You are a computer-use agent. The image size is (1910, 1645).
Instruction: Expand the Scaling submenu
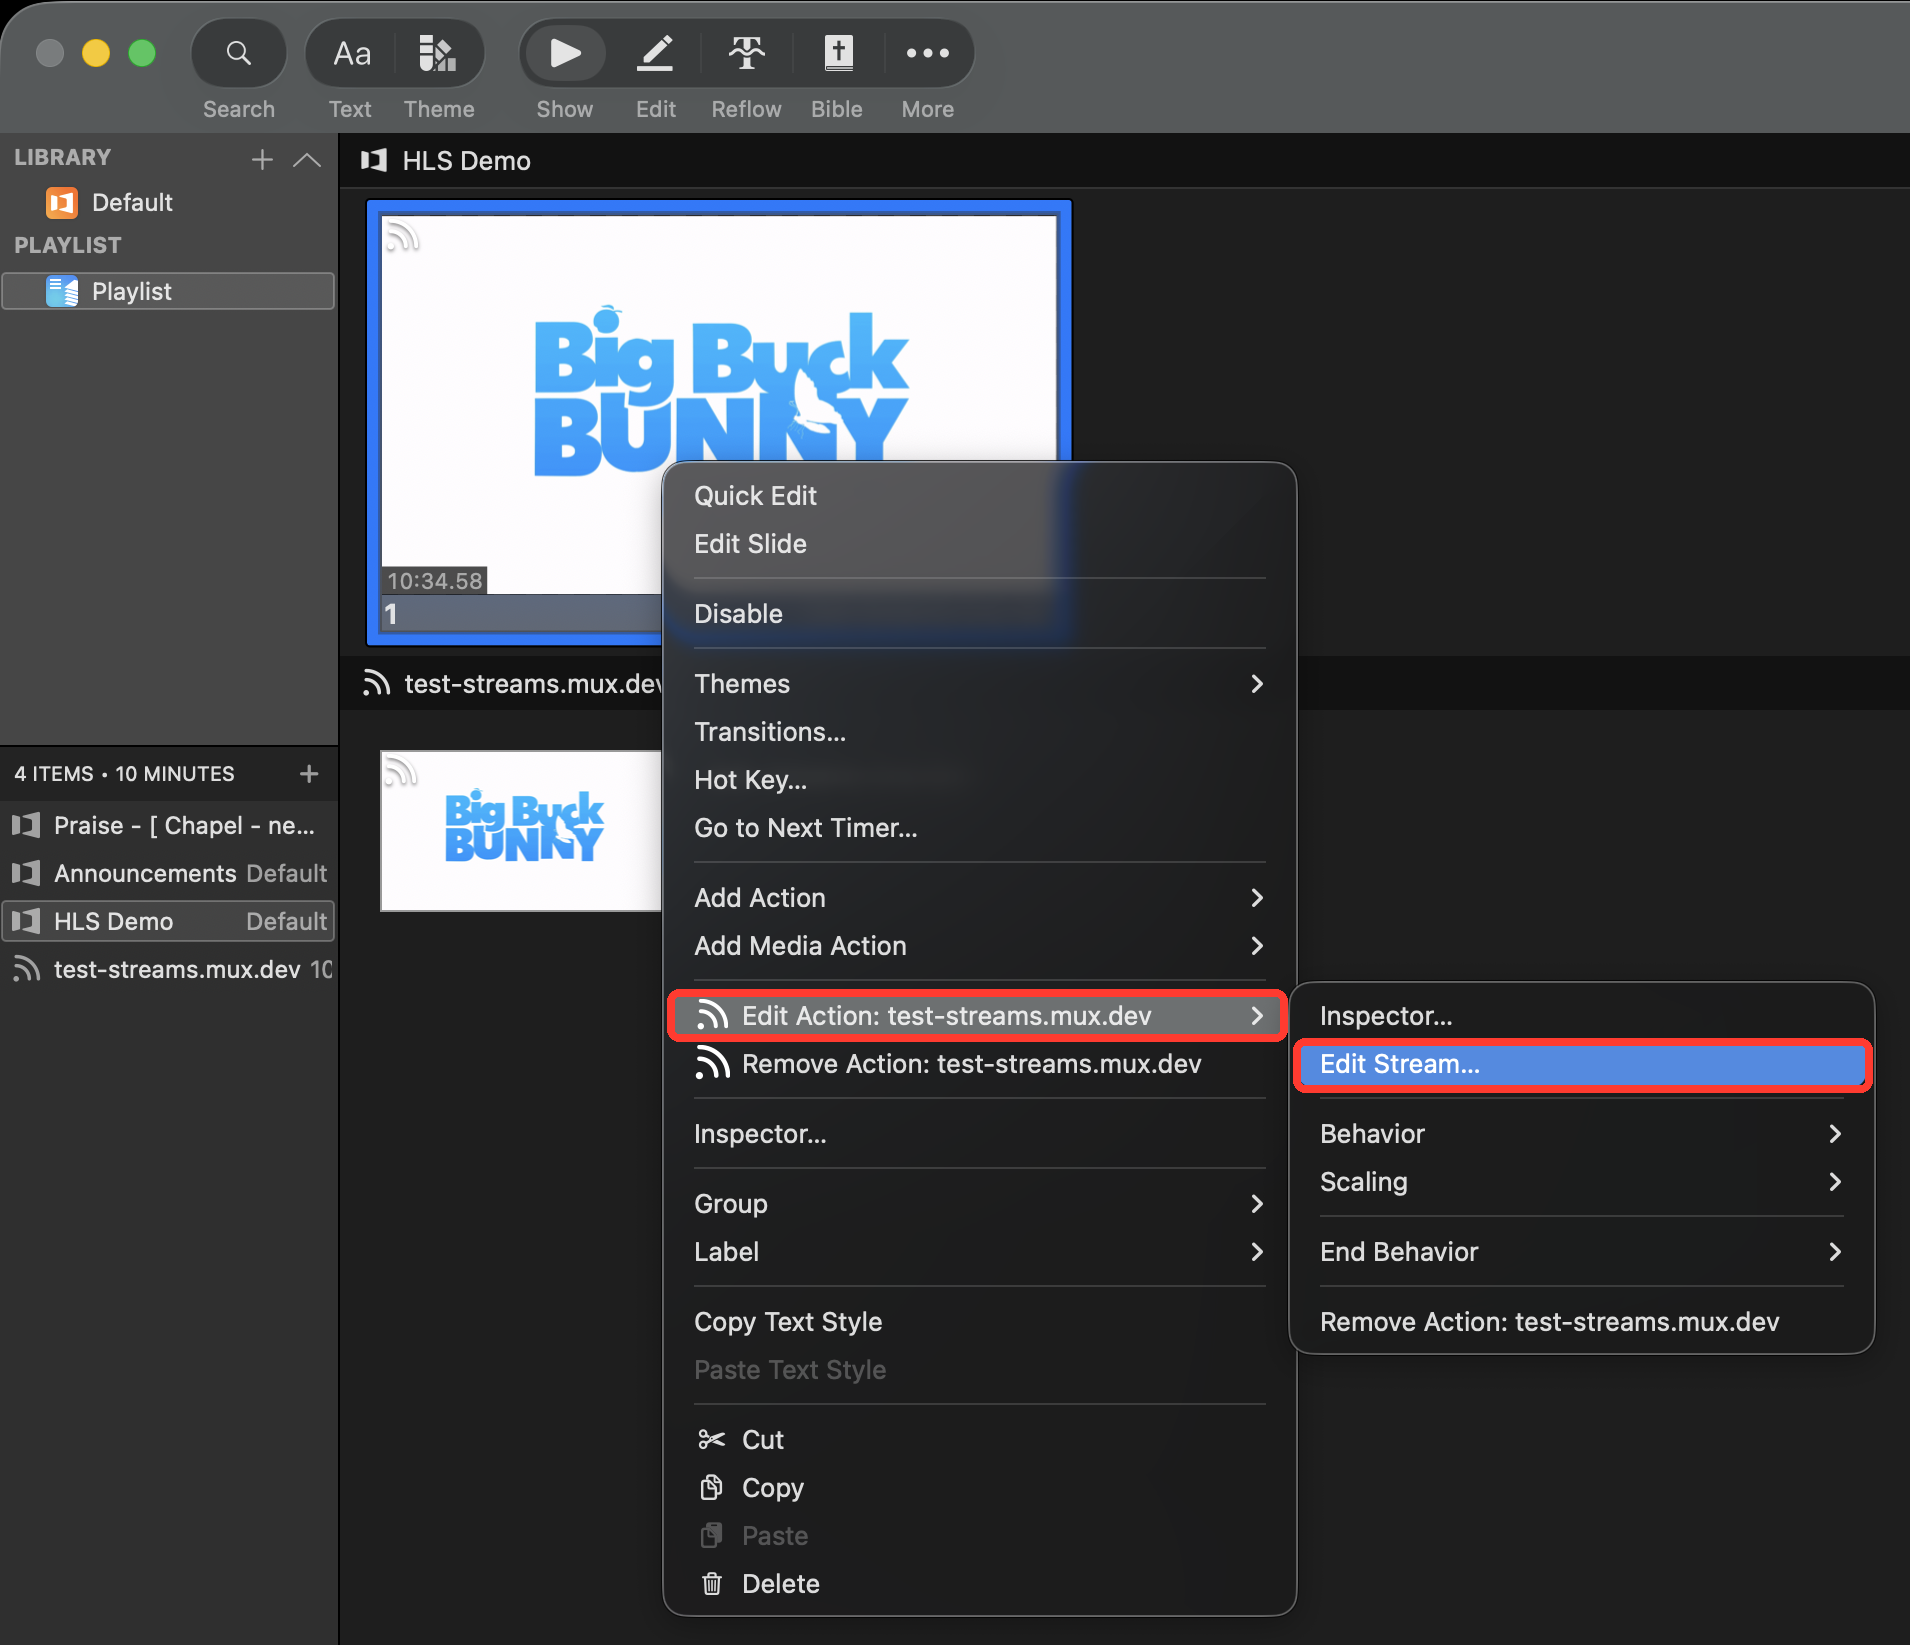tap(1581, 1182)
